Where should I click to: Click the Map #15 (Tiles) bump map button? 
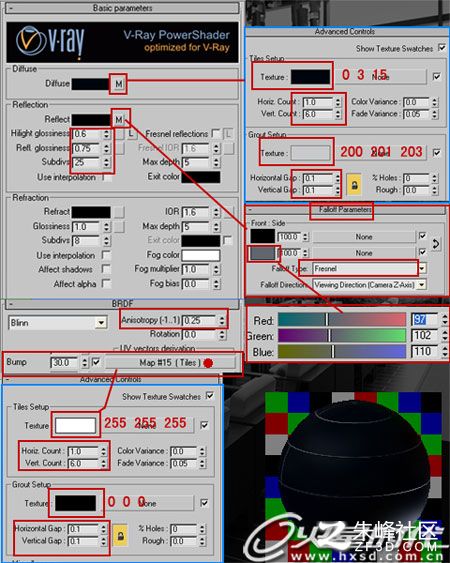[170, 363]
